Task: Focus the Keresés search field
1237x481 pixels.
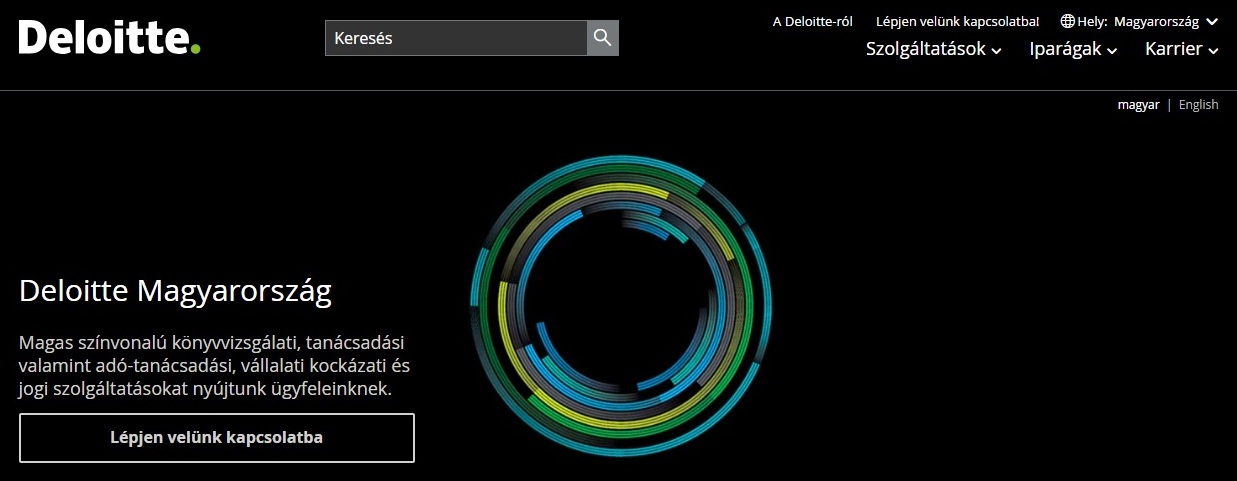Action: pos(456,38)
